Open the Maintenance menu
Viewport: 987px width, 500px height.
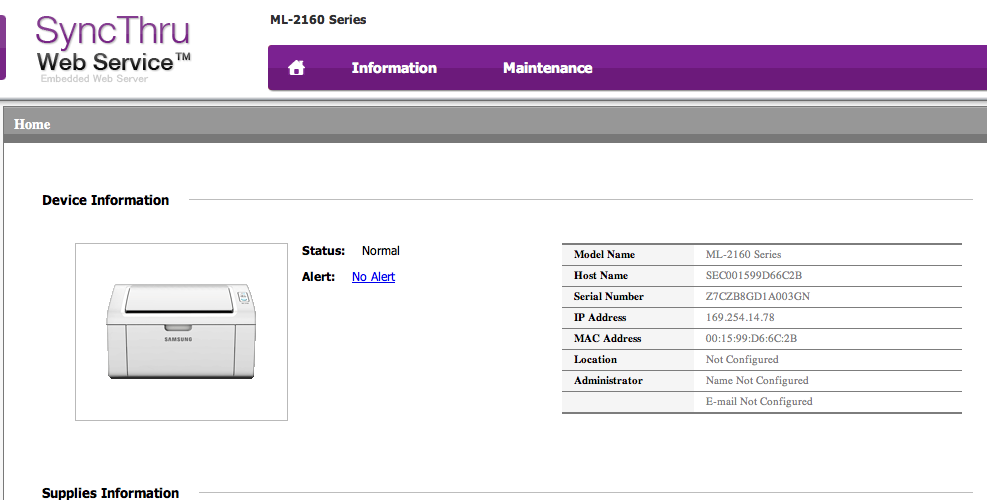(x=548, y=68)
